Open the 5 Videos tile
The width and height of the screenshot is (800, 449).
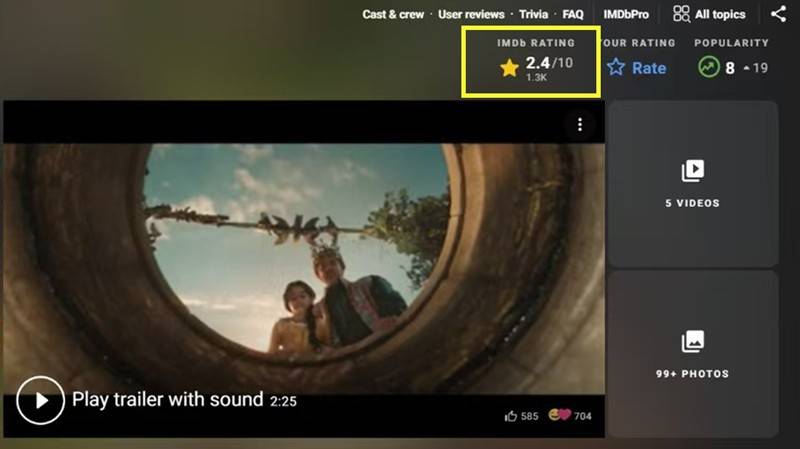pyautogui.click(x=692, y=184)
